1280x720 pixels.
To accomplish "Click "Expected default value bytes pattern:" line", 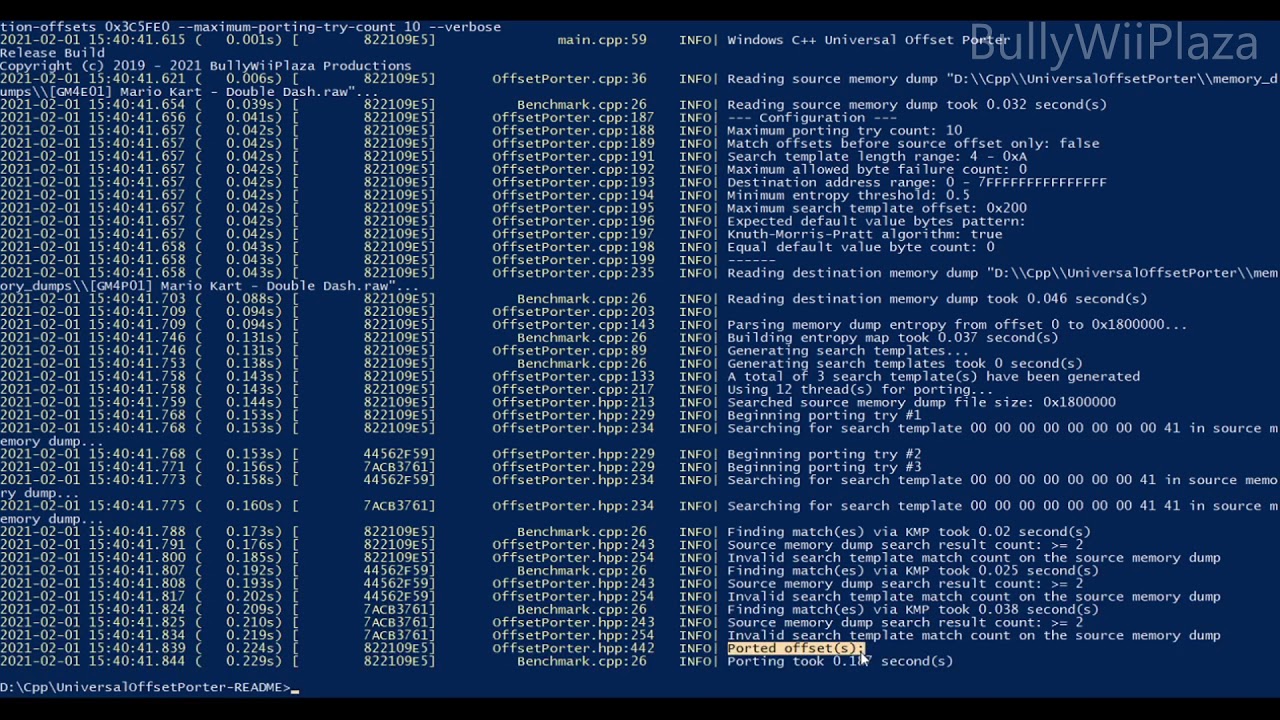I will 877,222.
